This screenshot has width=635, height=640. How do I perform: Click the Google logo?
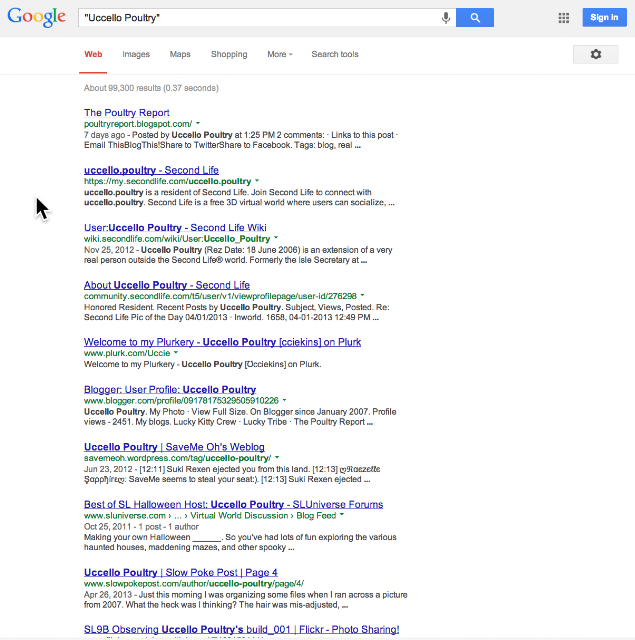click(x=36, y=17)
